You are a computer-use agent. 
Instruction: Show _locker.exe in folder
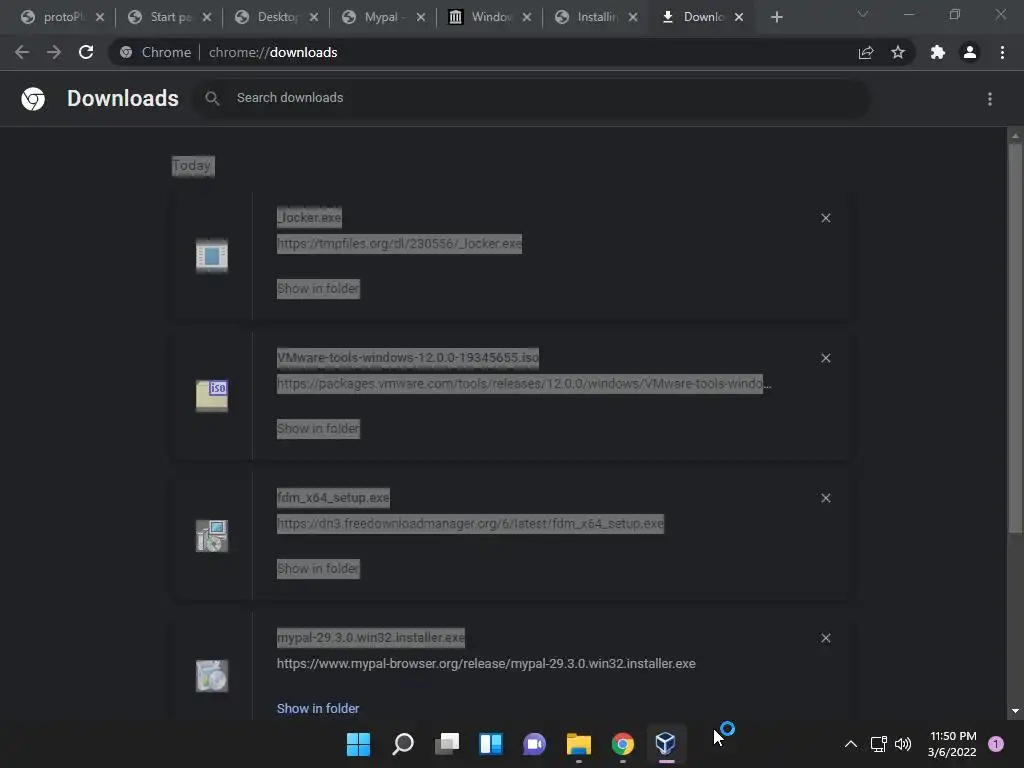tap(318, 289)
